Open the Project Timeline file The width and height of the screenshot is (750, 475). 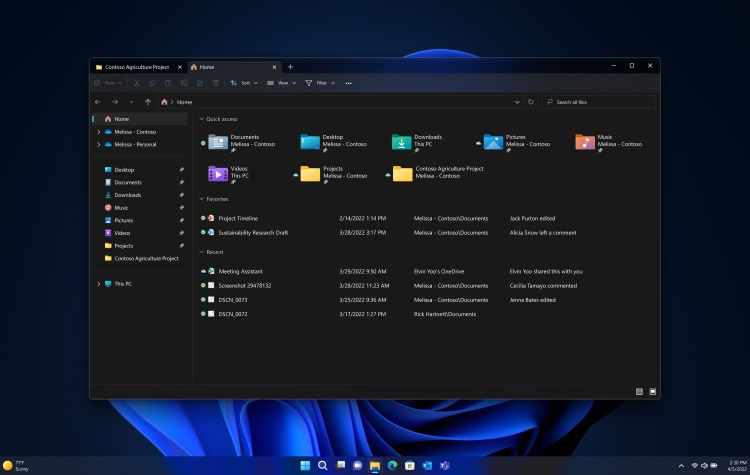240,217
